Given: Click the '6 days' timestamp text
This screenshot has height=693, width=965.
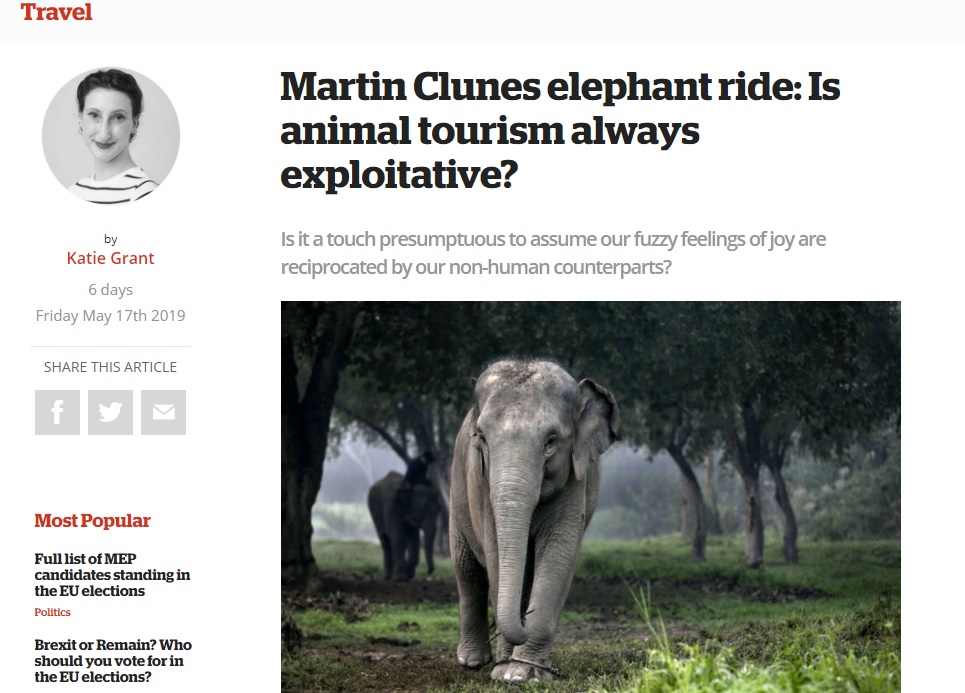Looking at the screenshot, I should coord(110,289).
